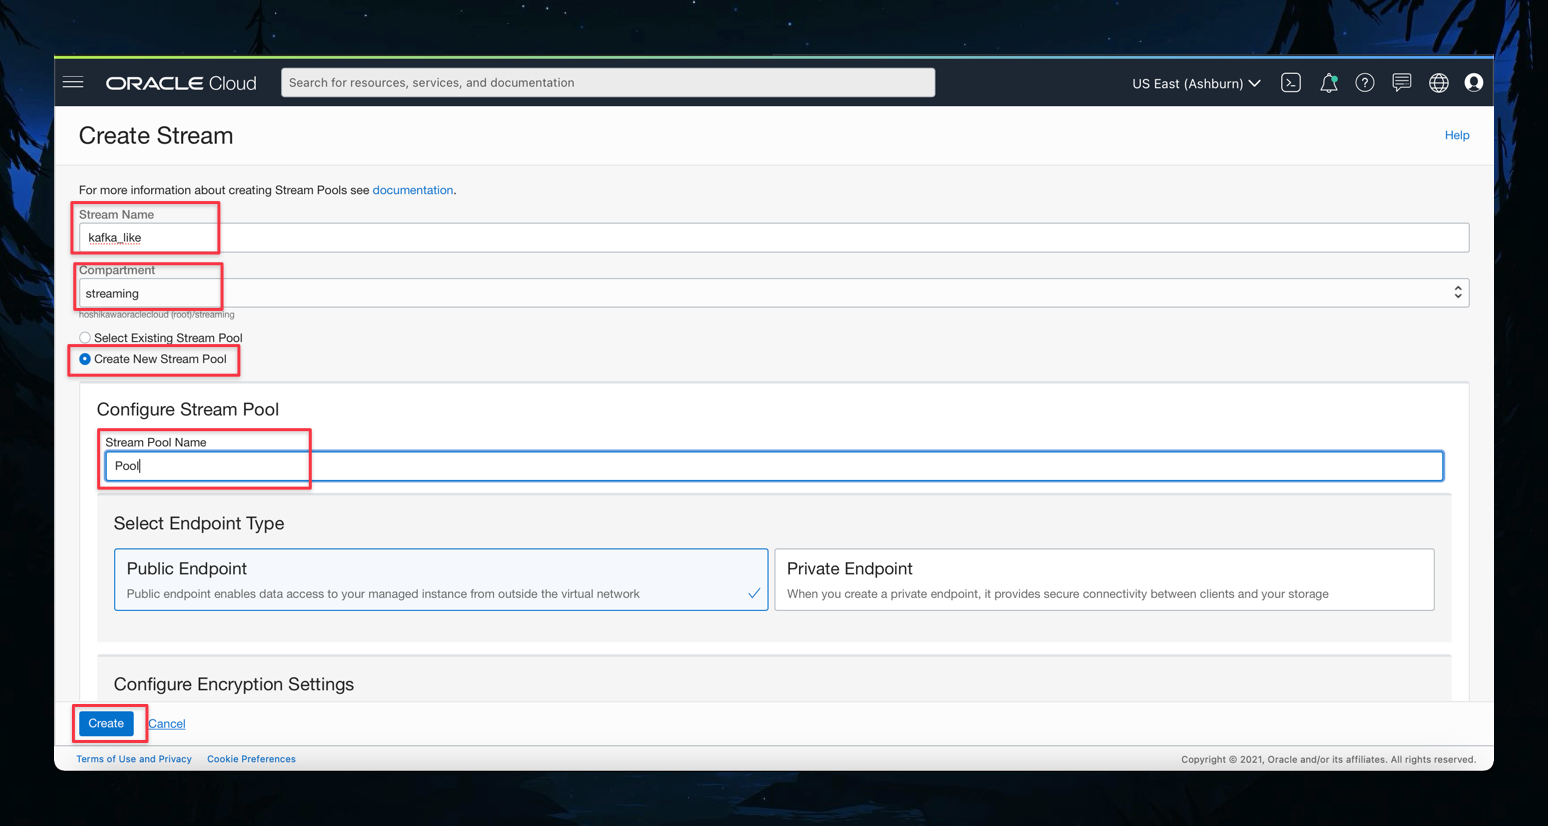Click into the Stream Name field

coord(773,238)
